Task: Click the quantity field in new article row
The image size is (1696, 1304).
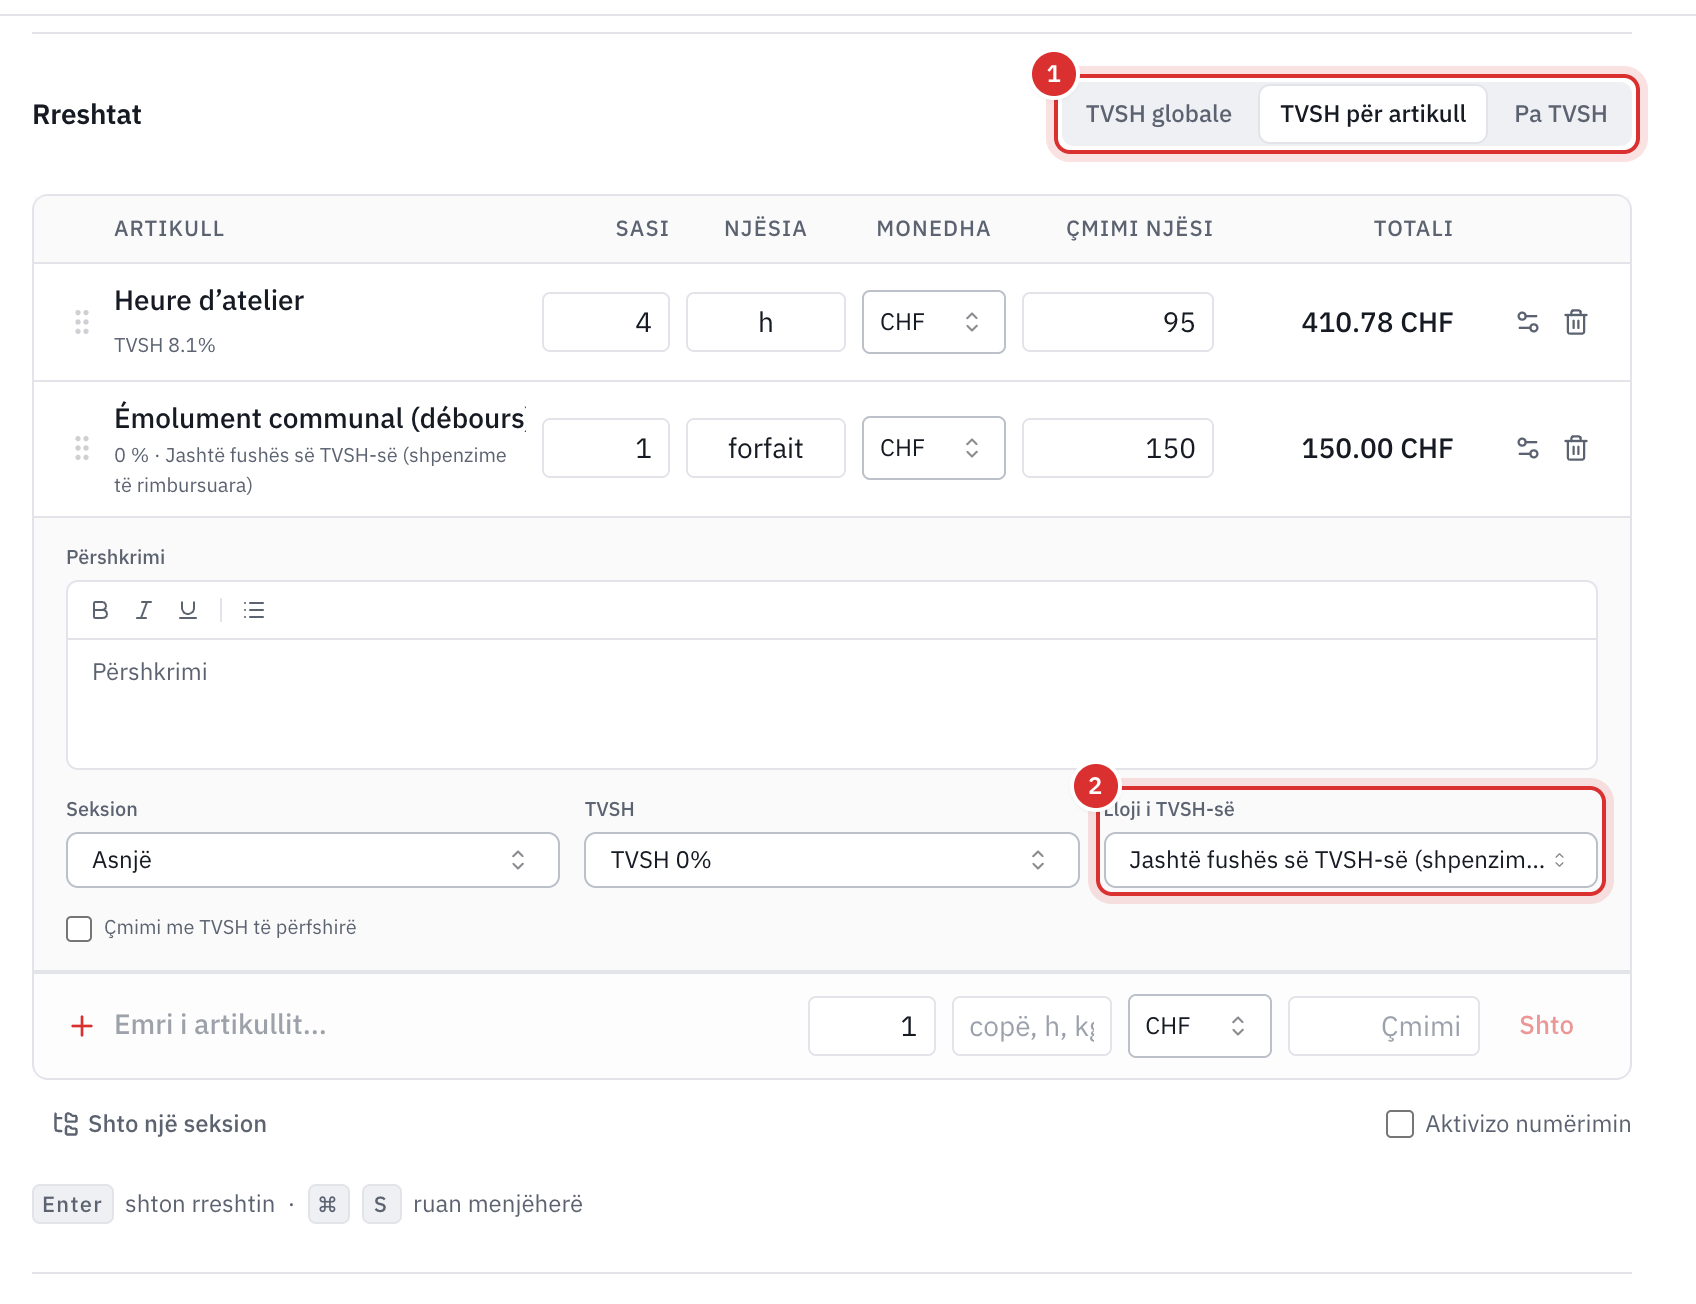Action: tap(872, 1026)
